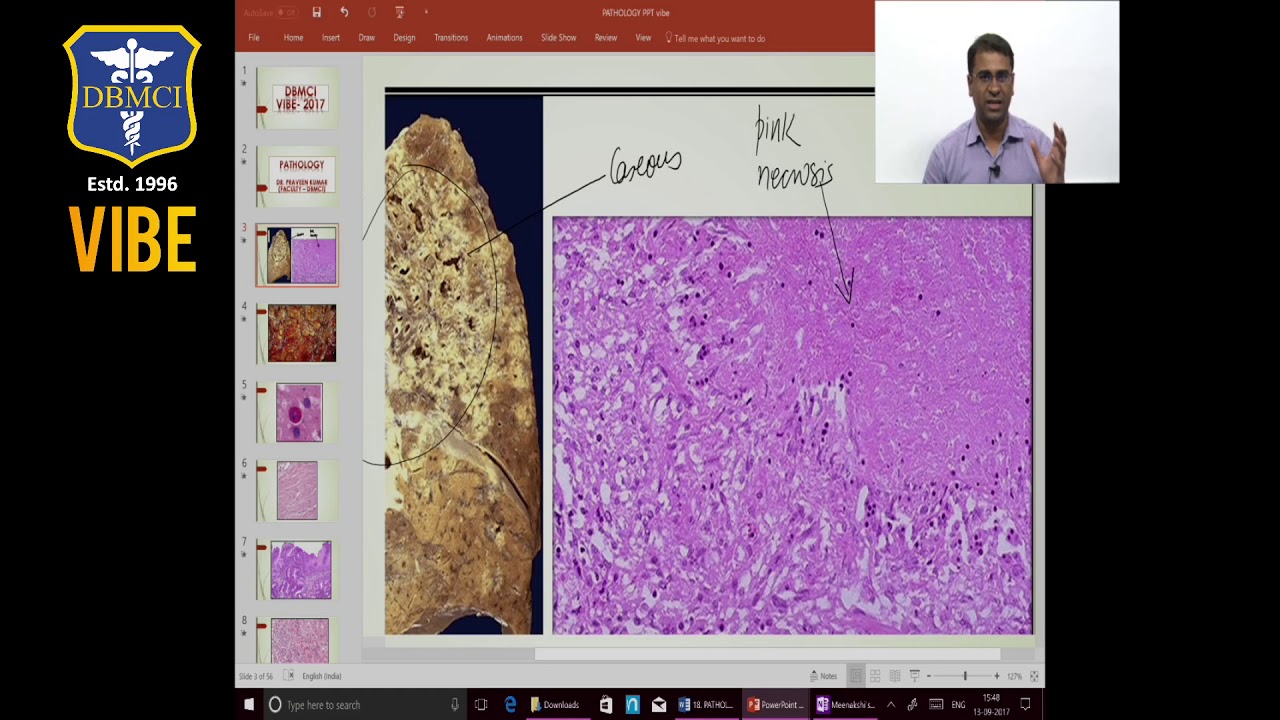
Task: Click the zoom slider handle
Action: (x=965, y=676)
